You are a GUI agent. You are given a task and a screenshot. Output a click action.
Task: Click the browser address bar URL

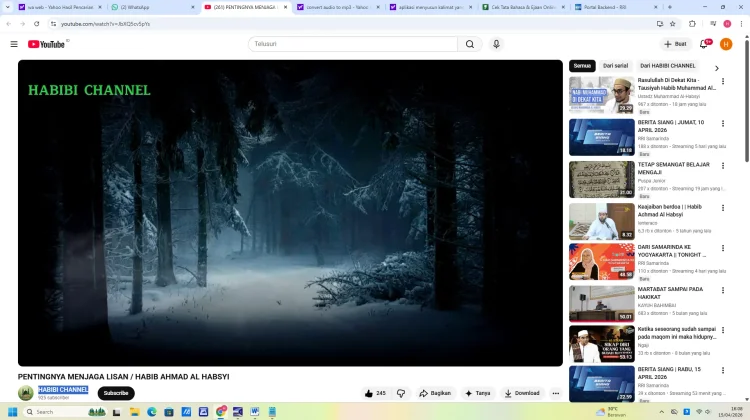pos(106,24)
